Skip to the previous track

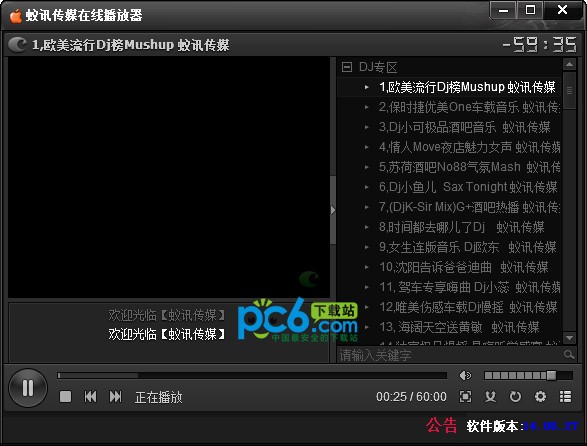coord(90,397)
